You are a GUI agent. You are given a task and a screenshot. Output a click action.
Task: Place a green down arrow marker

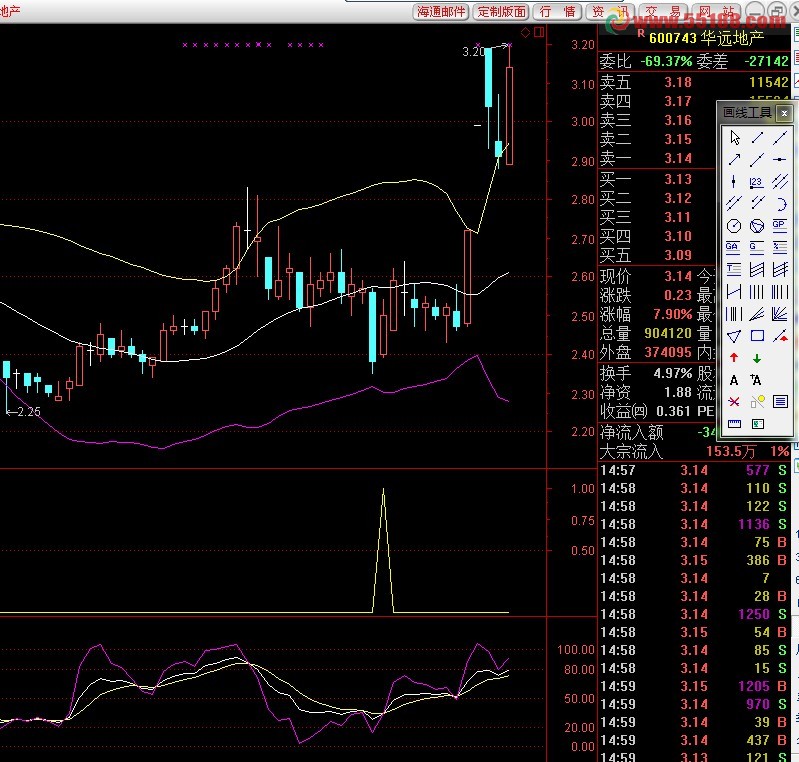pyautogui.click(x=757, y=358)
